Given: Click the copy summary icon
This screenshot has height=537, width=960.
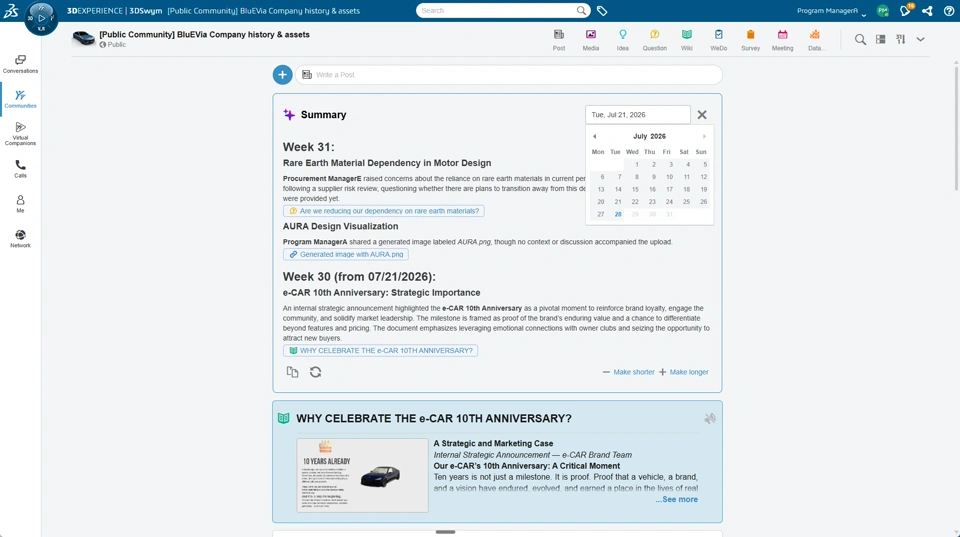Looking at the screenshot, I should click(x=293, y=372).
